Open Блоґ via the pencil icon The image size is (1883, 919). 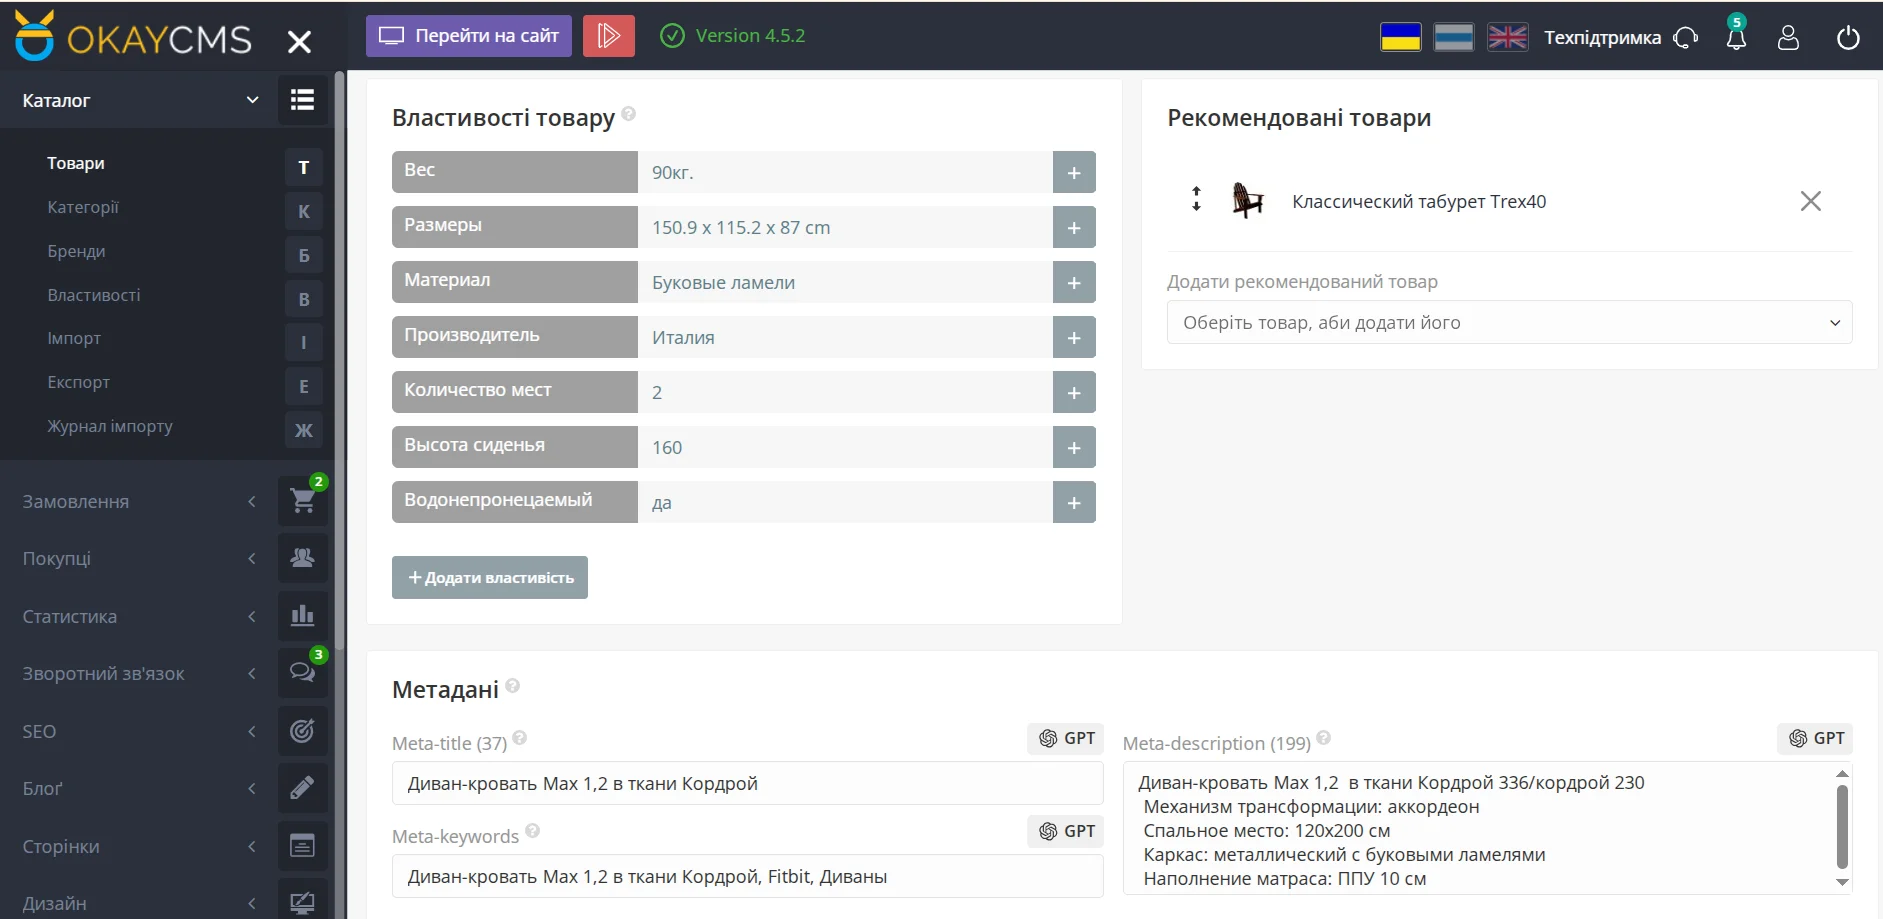303,788
